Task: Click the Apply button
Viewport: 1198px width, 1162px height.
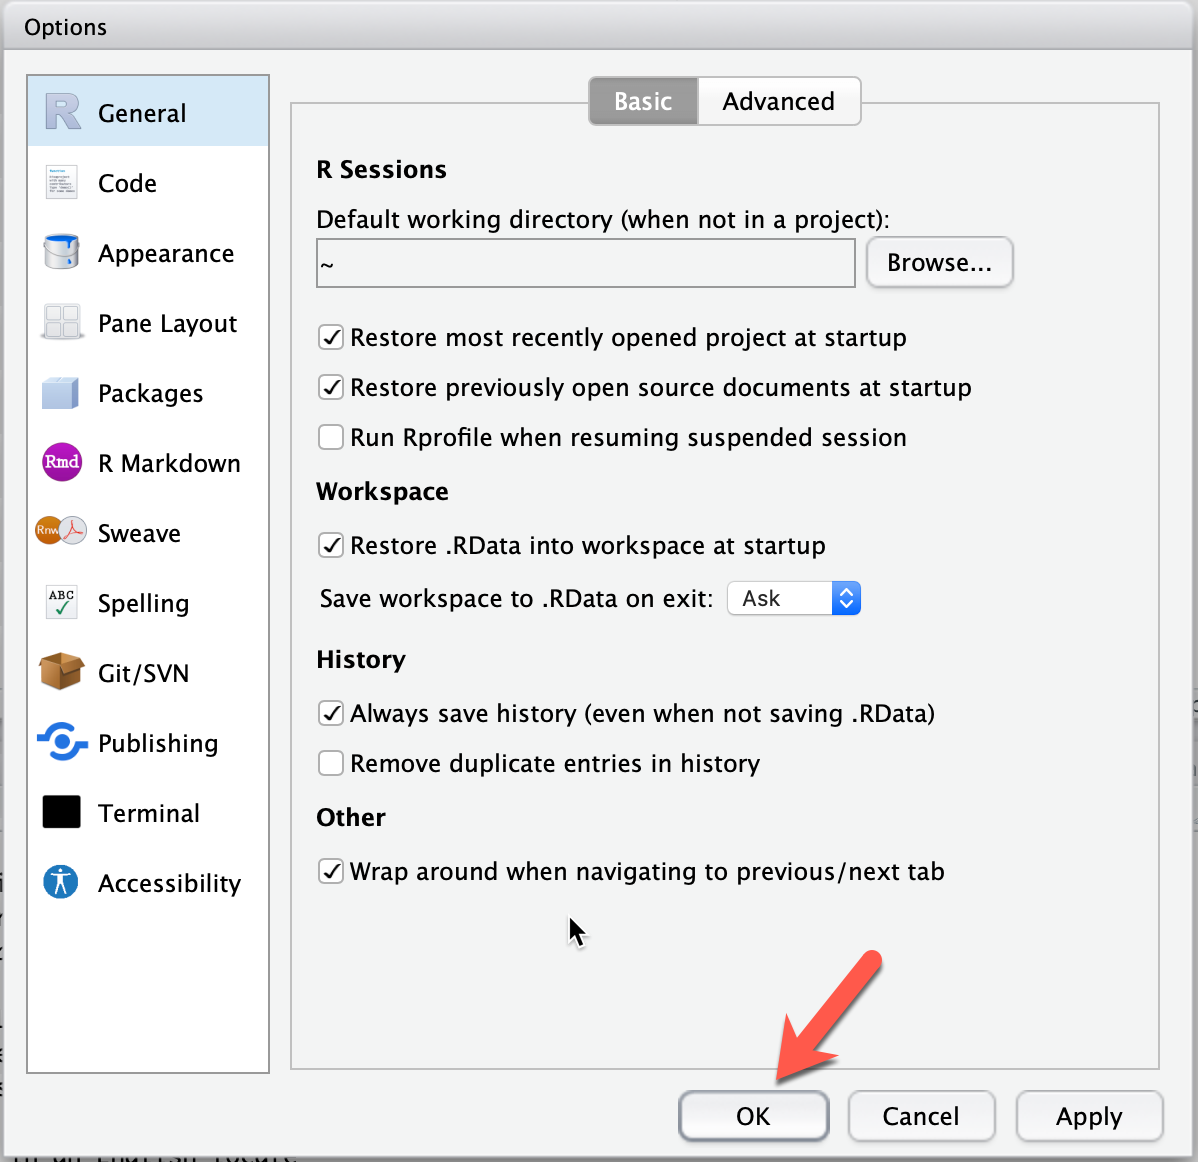Action: click(1089, 1116)
